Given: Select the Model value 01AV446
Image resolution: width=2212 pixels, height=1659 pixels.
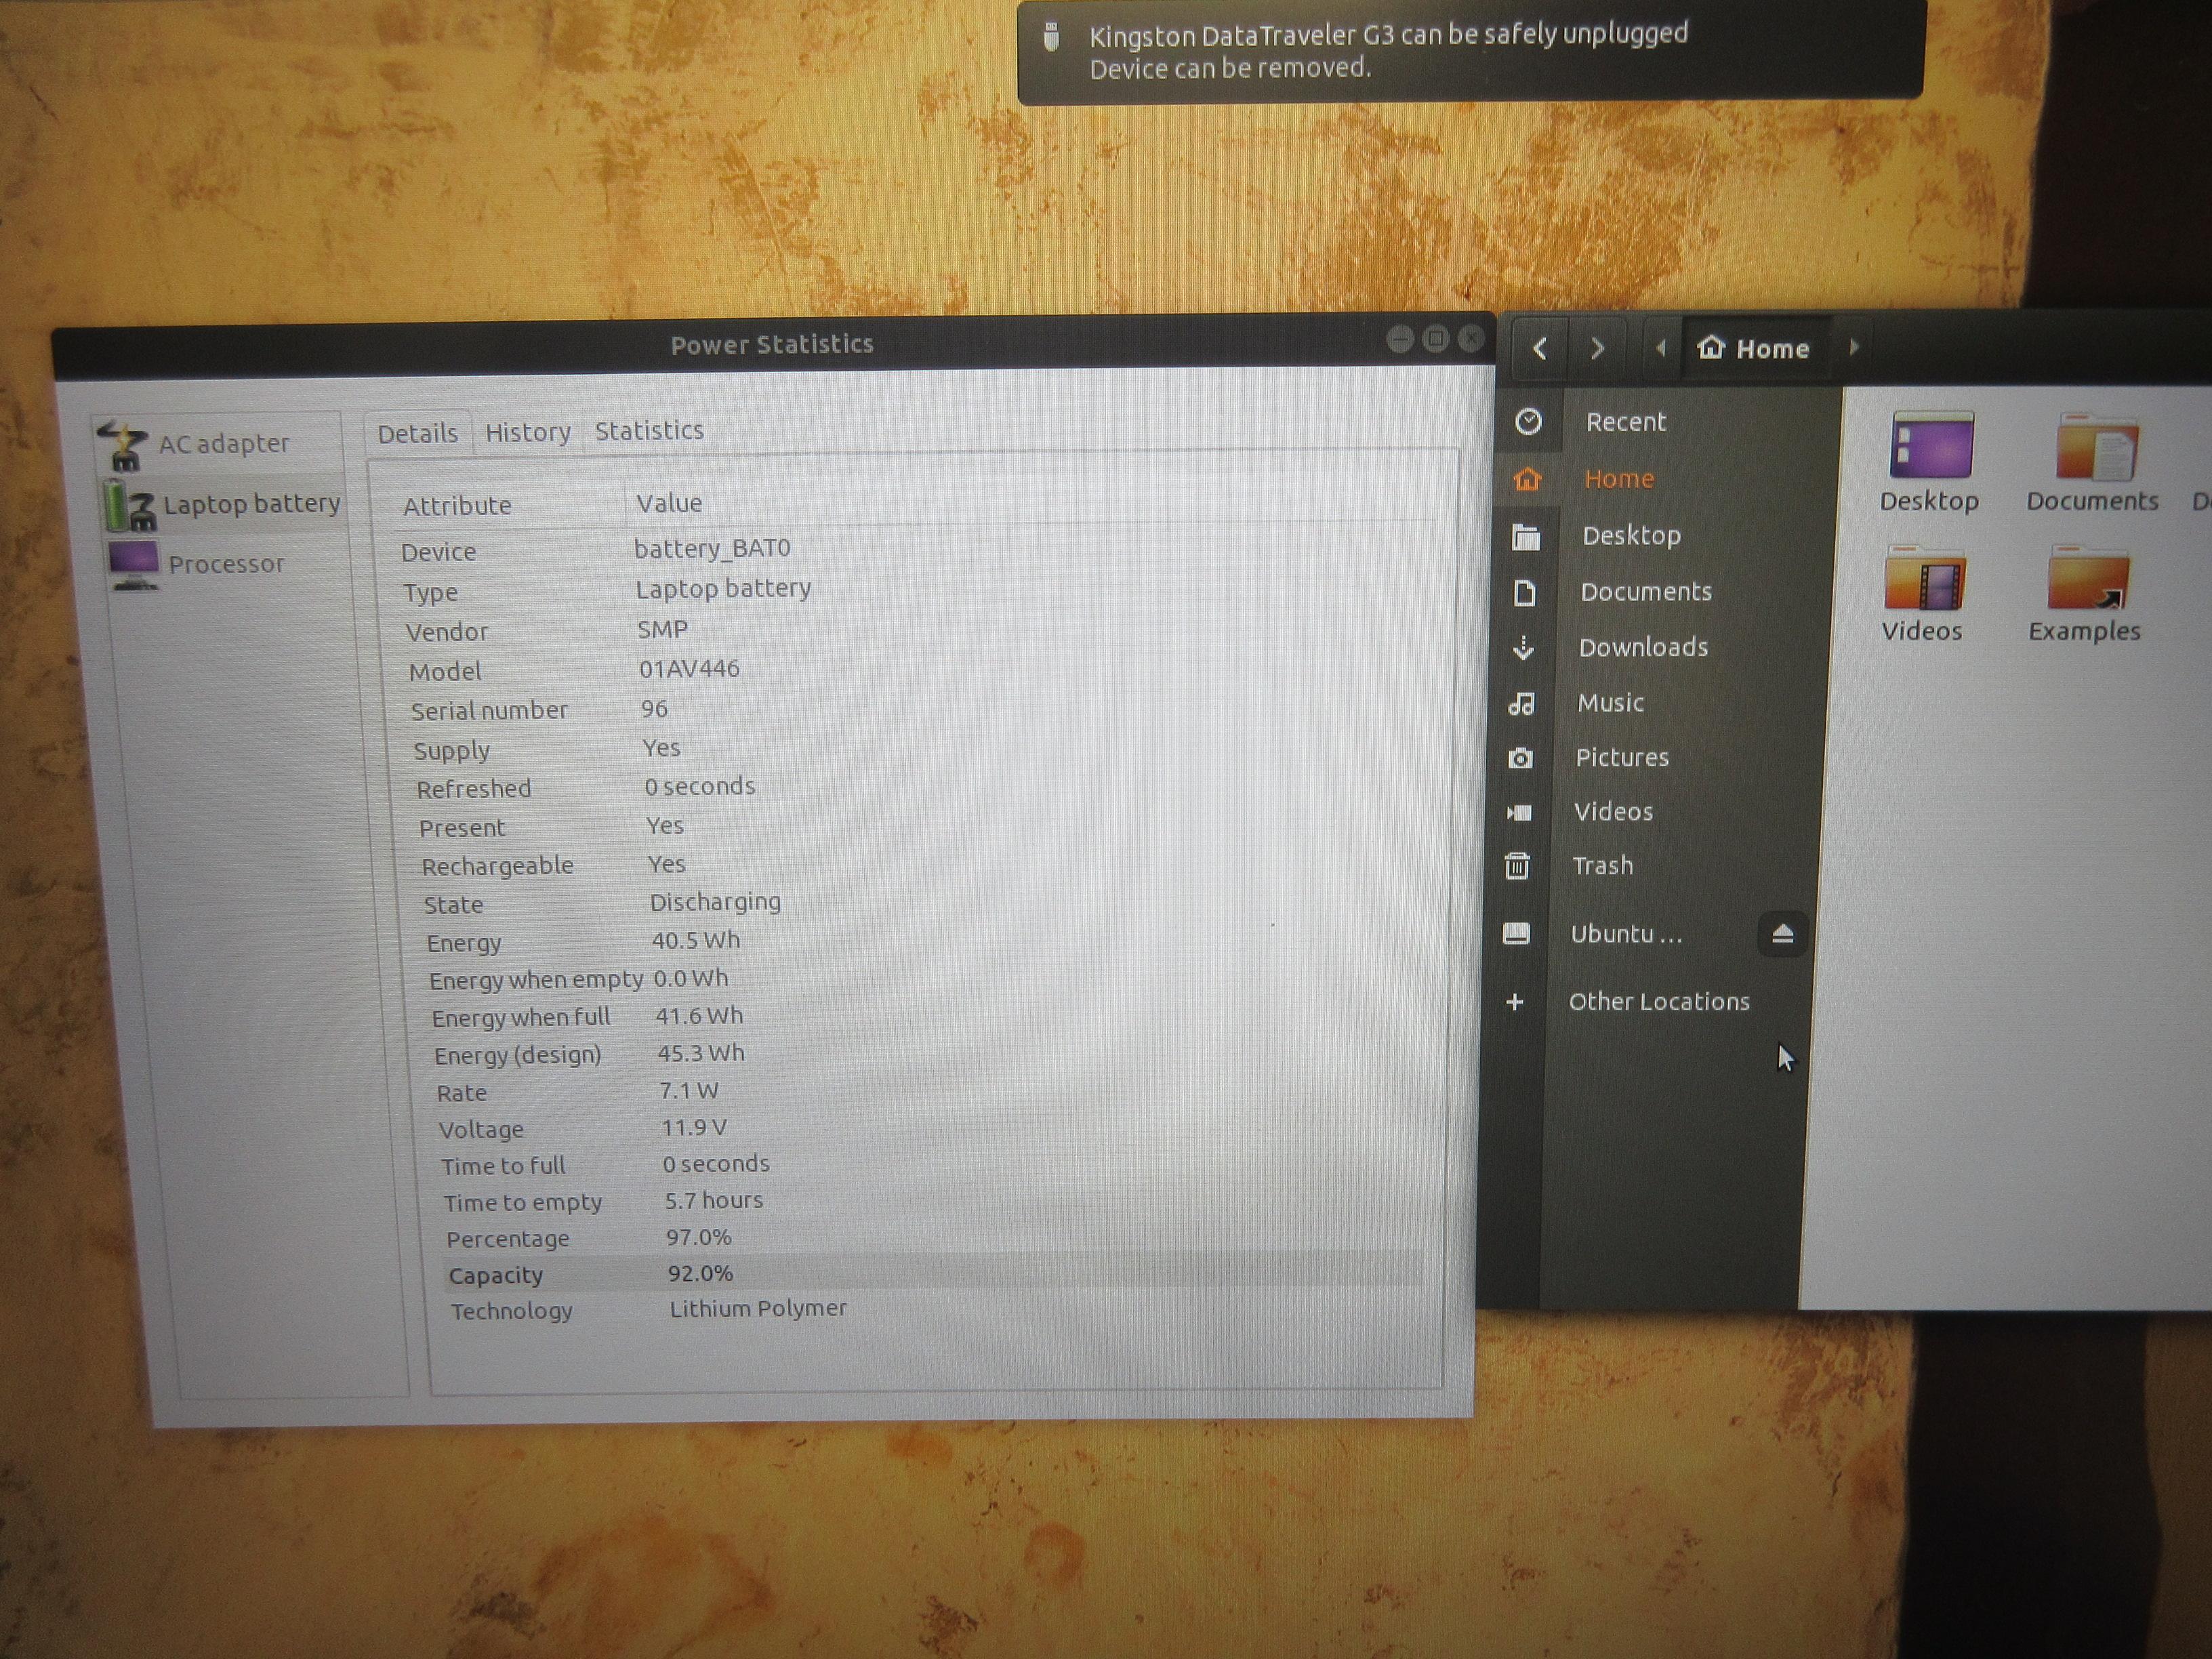Looking at the screenshot, I should pos(689,668).
